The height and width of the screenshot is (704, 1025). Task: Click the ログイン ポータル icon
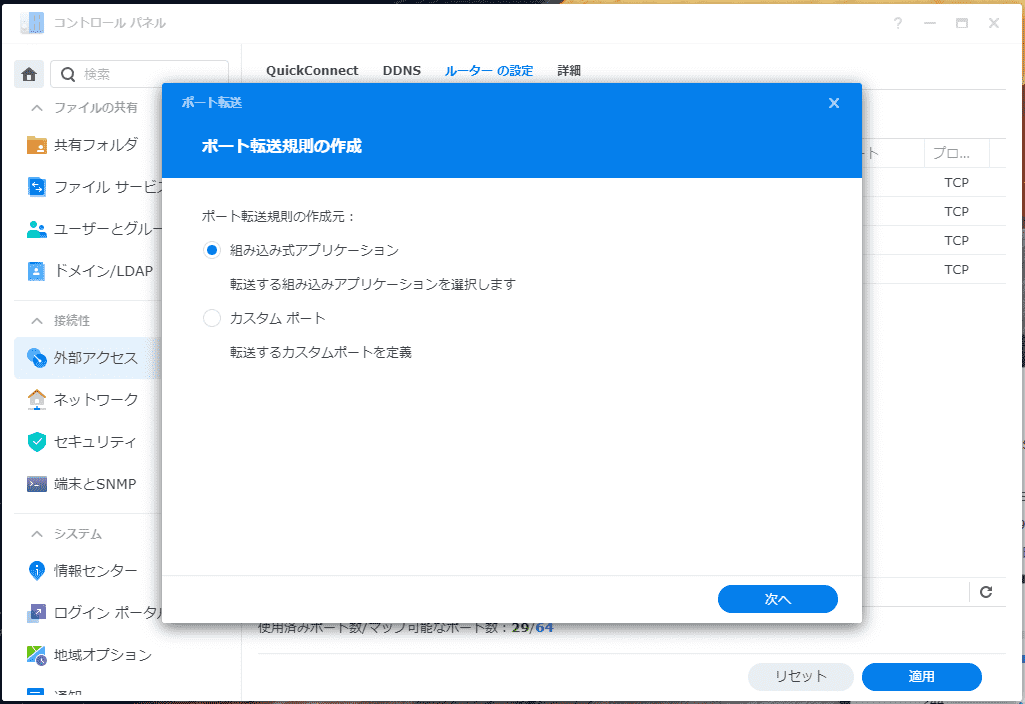click(x=37, y=612)
